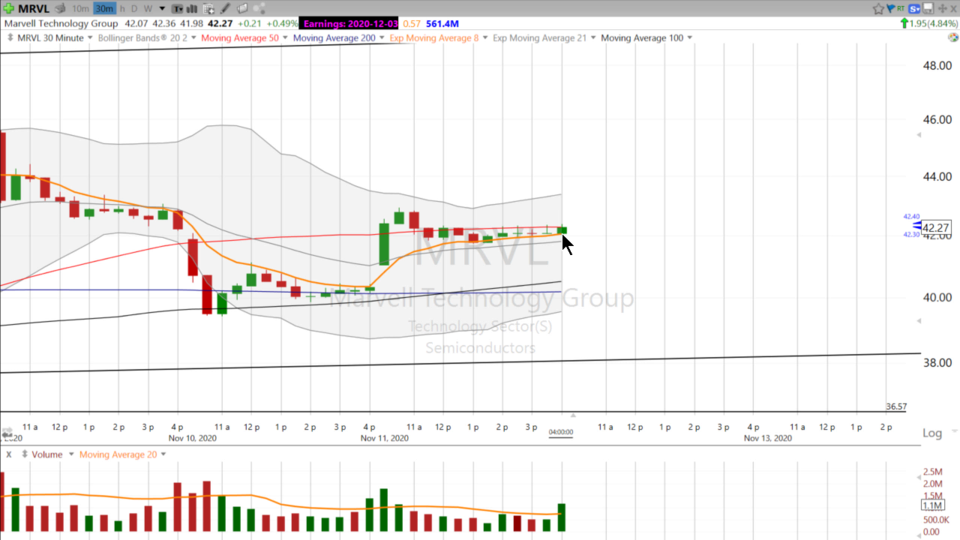Click the 42.27 current price label
Image resolution: width=960 pixels, height=540 pixels.
click(936, 228)
